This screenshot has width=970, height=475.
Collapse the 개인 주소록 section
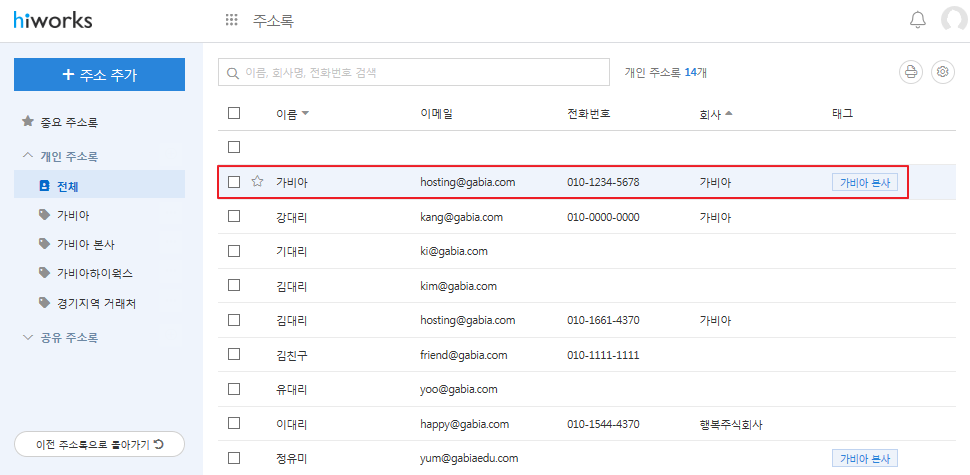click(x=28, y=156)
